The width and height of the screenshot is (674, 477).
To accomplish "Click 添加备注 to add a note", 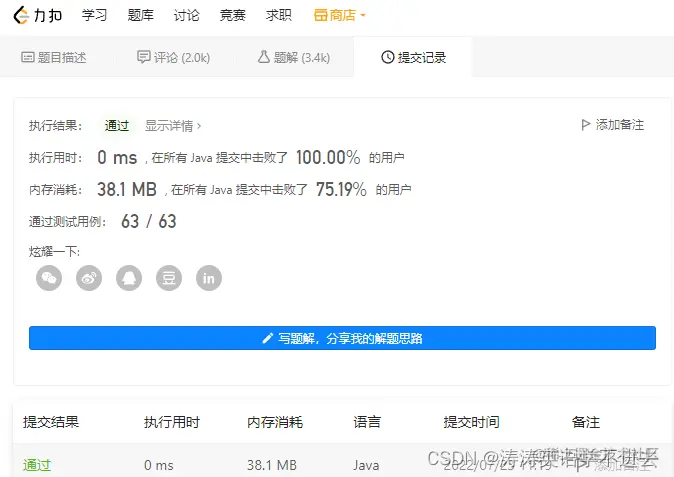I will (613, 125).
